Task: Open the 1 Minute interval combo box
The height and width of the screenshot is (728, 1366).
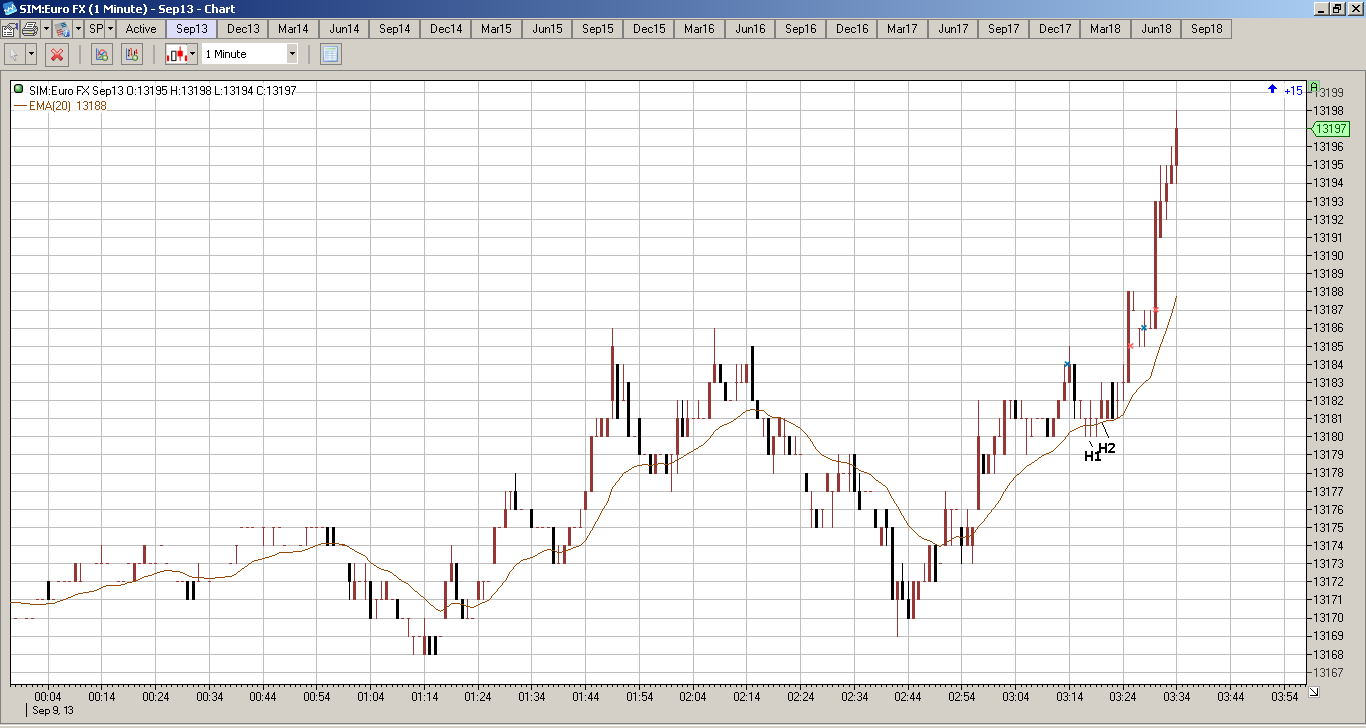Action: tap(250, 54)
